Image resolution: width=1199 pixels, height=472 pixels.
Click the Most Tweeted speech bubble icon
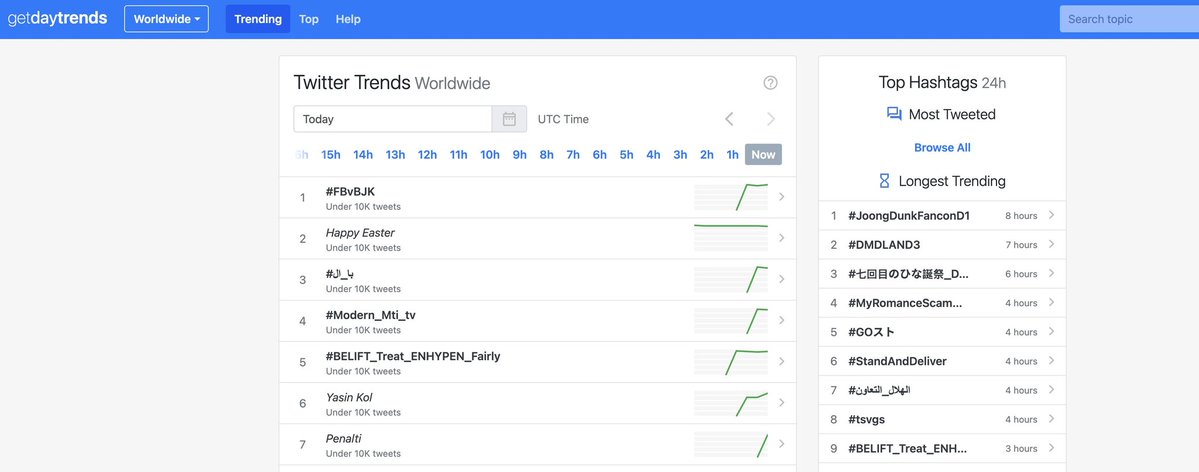pos(894,114)
